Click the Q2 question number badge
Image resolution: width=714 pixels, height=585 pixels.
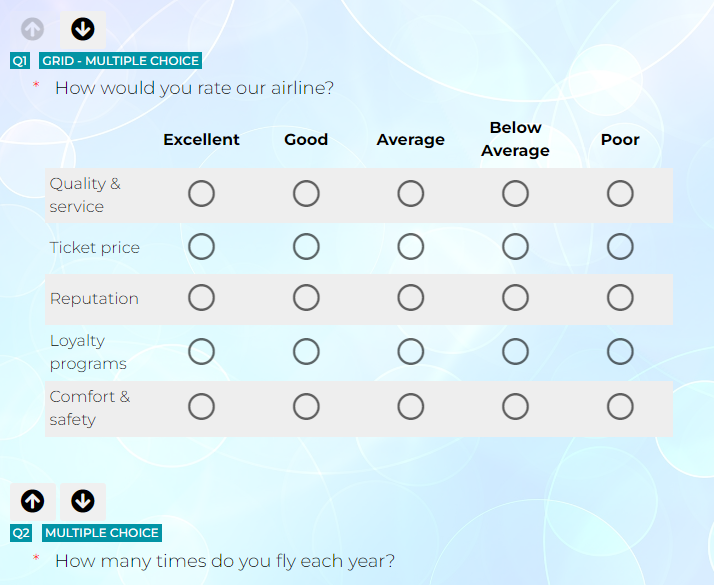(x=21, y=533)
